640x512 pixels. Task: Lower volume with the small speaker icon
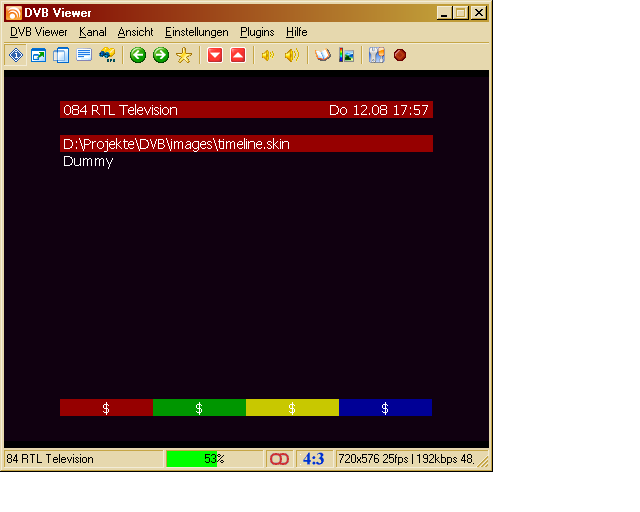pyautogui.click(x=268, y=55)
